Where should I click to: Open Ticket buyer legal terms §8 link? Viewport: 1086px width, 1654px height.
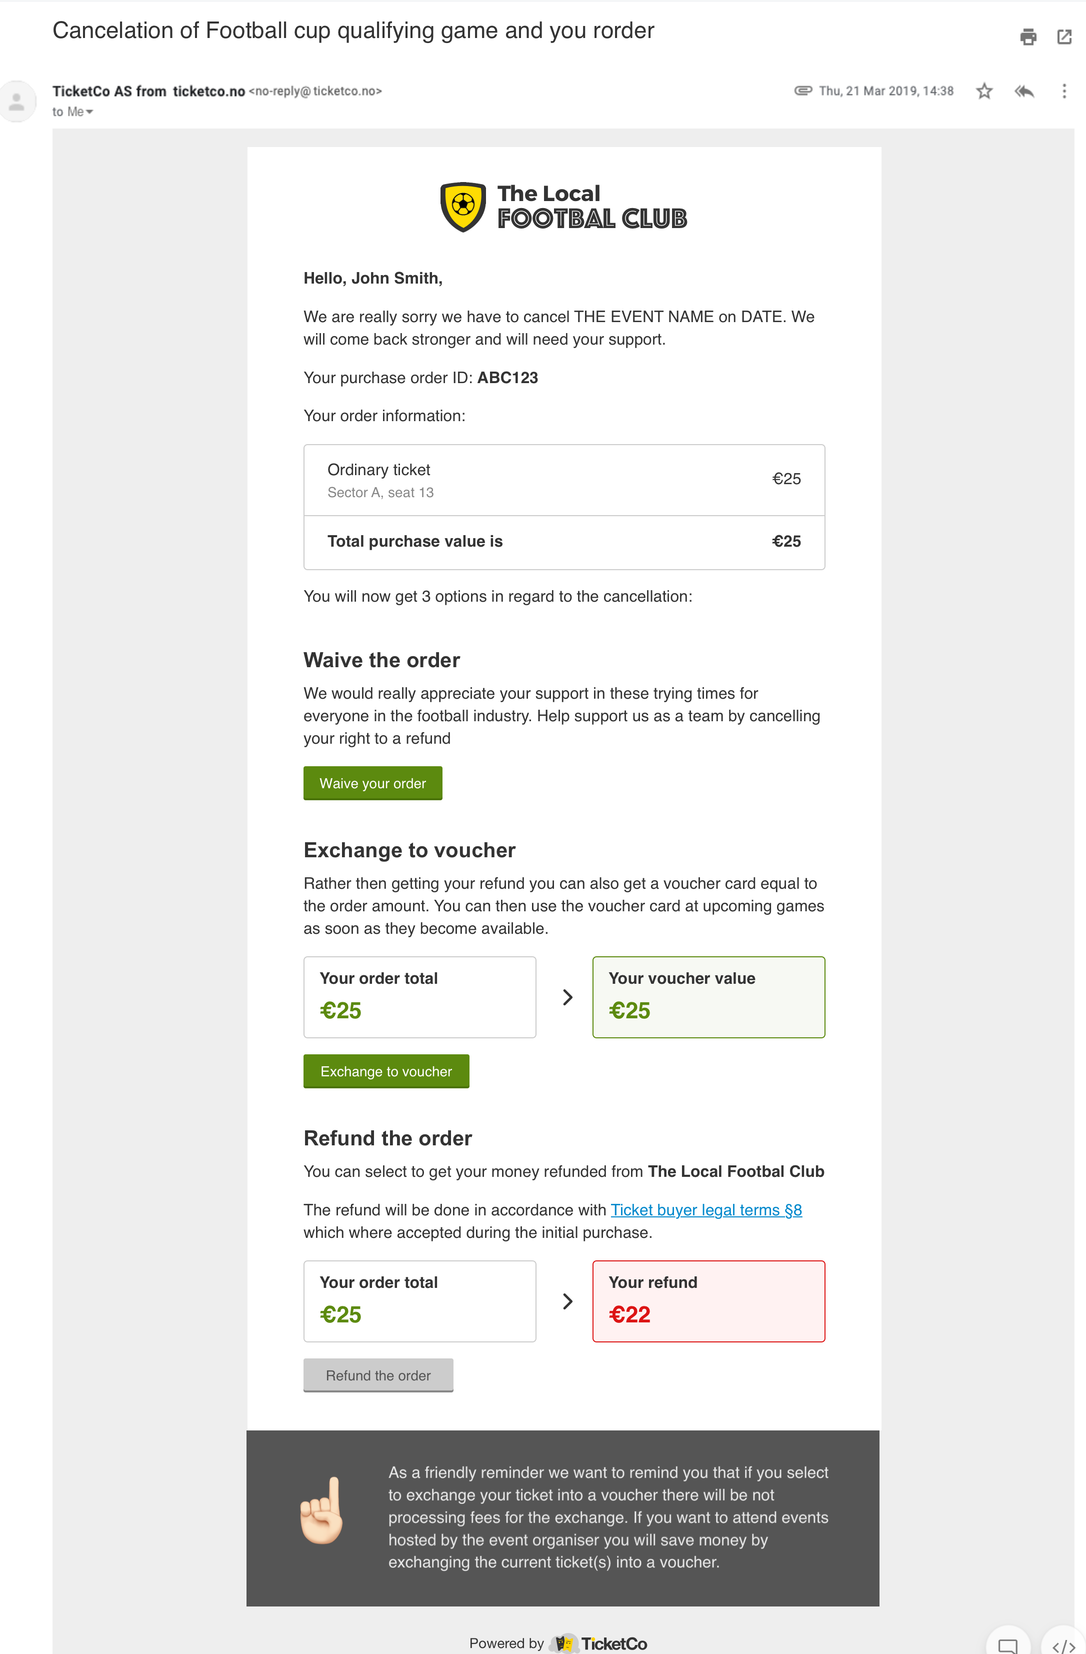[x=706, y=1210]
